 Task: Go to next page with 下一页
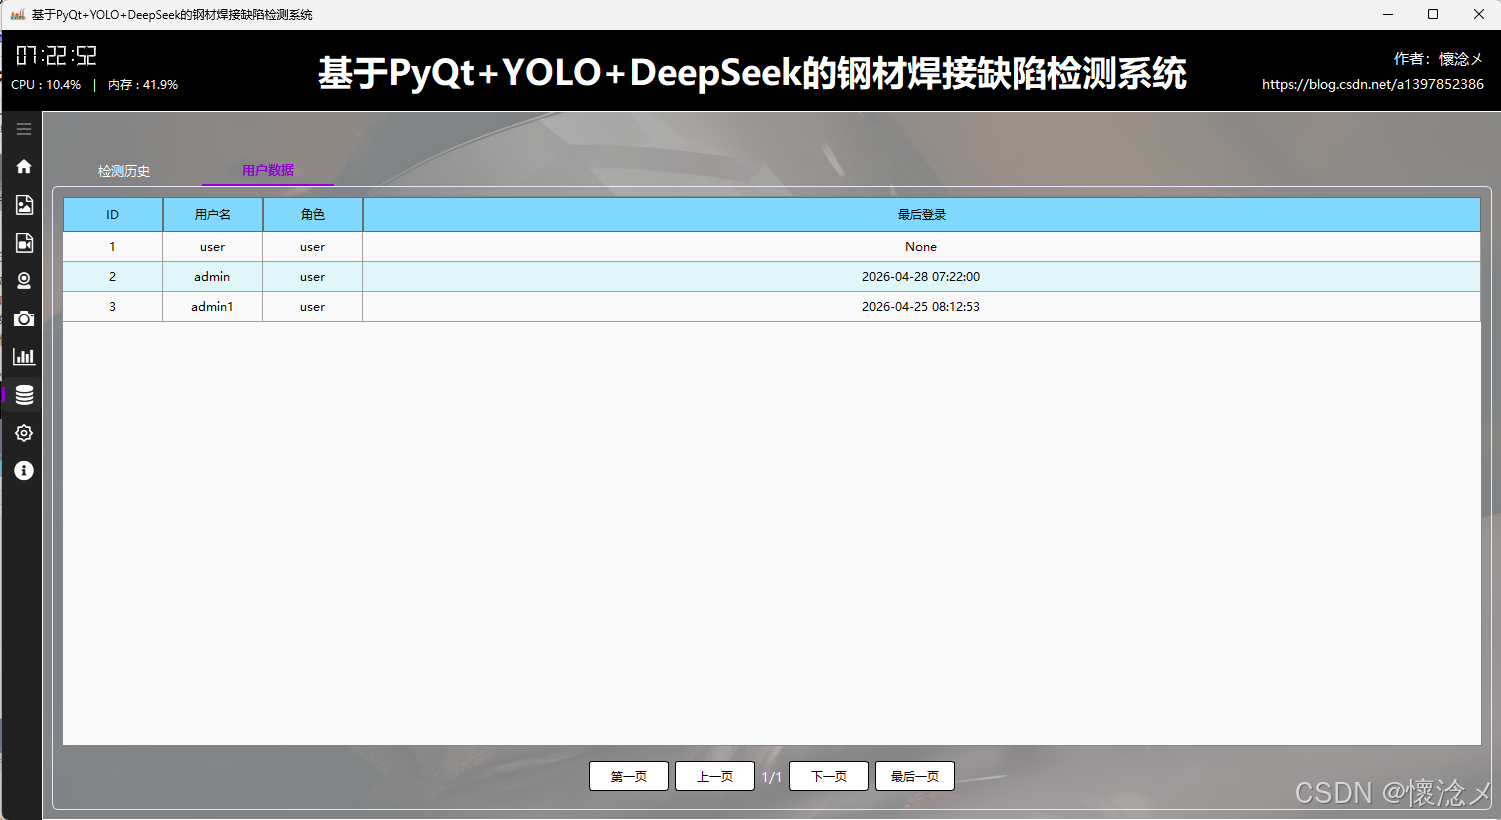coord(829,776)
